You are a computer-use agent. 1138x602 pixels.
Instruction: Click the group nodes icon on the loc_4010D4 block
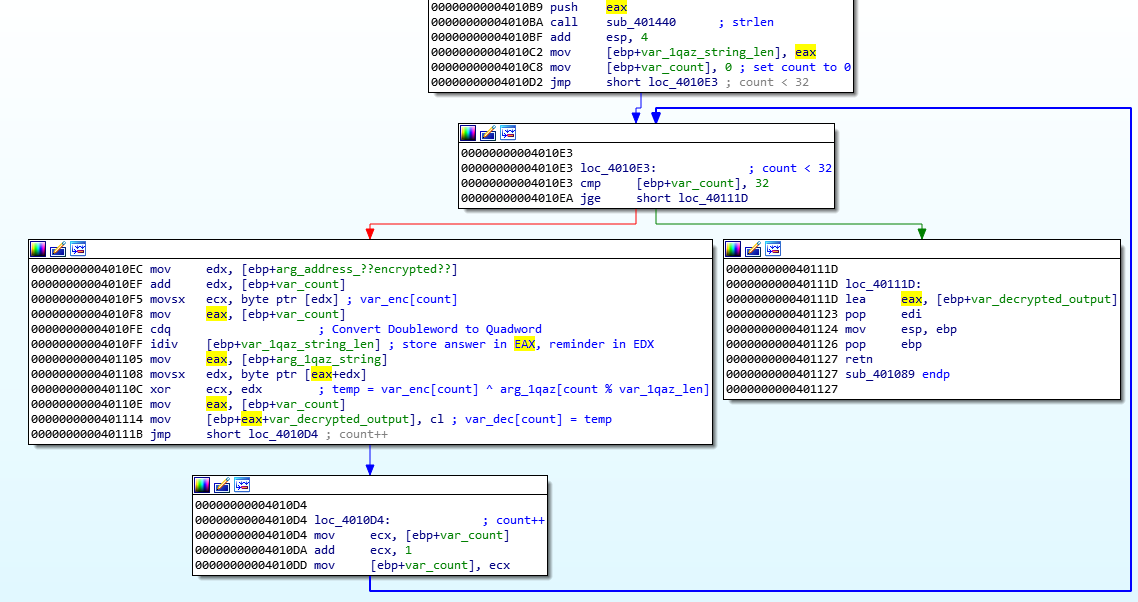(242, 485)
